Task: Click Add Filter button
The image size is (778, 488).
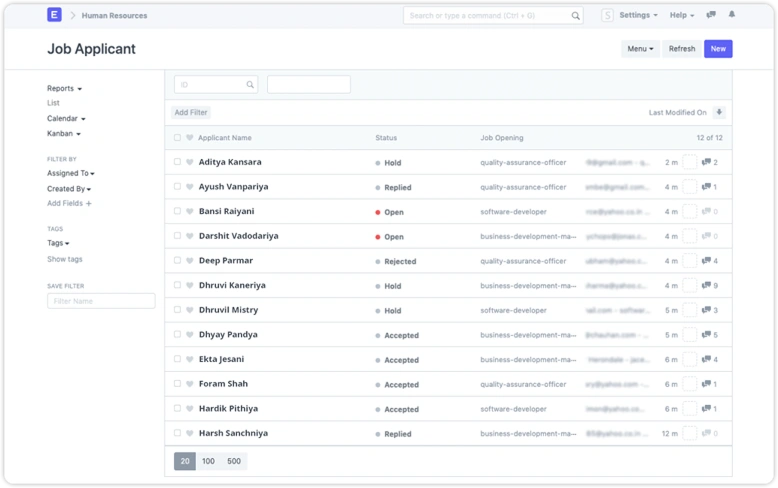Action: pos(191,113)
